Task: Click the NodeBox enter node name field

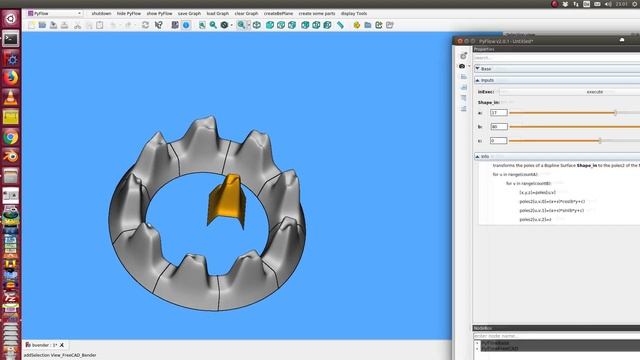Action: [x=556, y=336]
